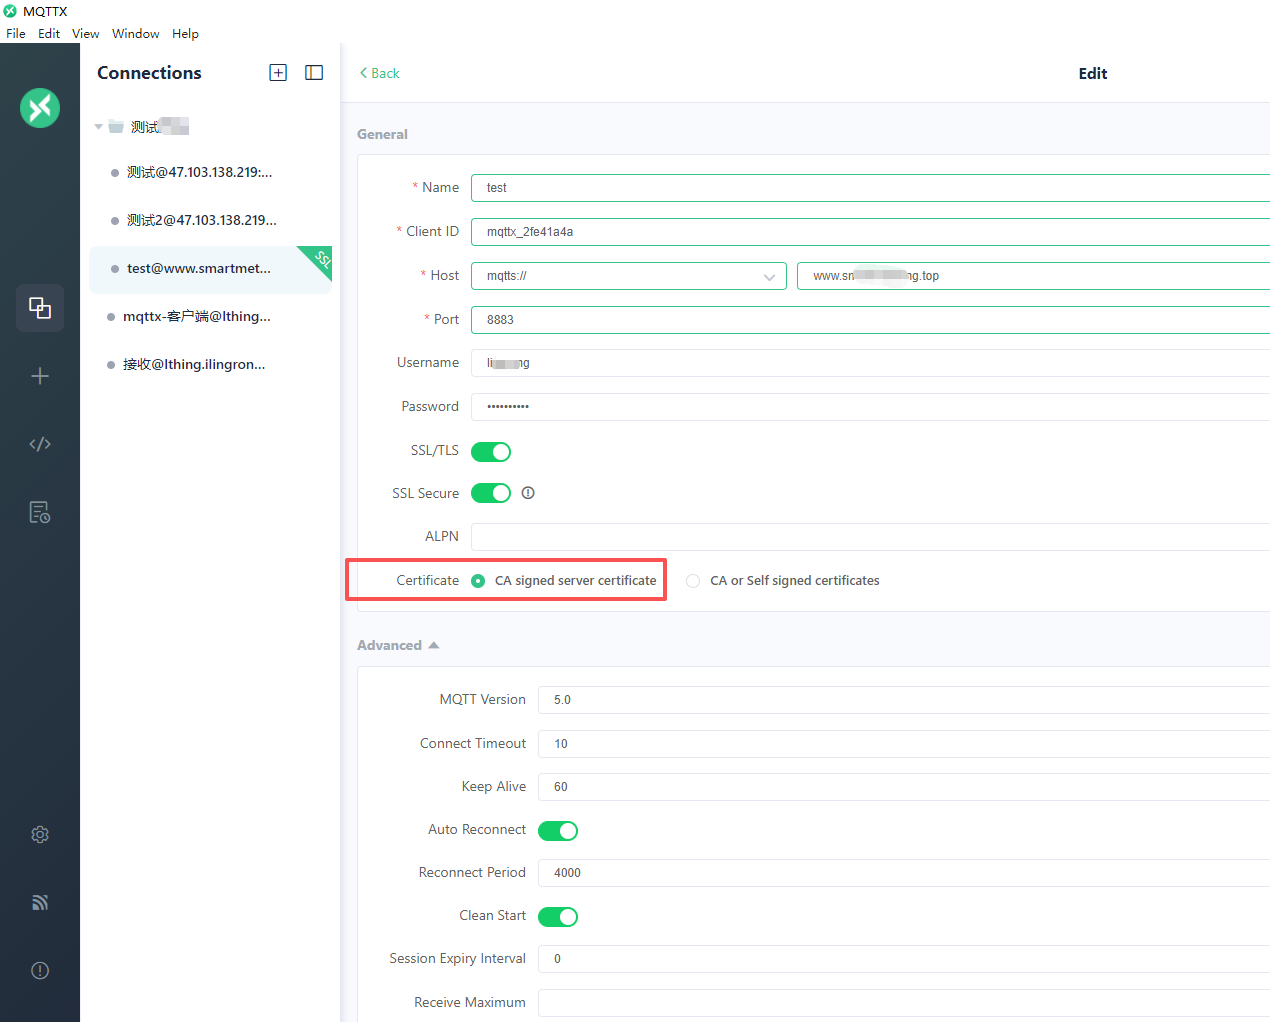
Task: Click the plus icon in left sidebar
Action: (40, 376)
